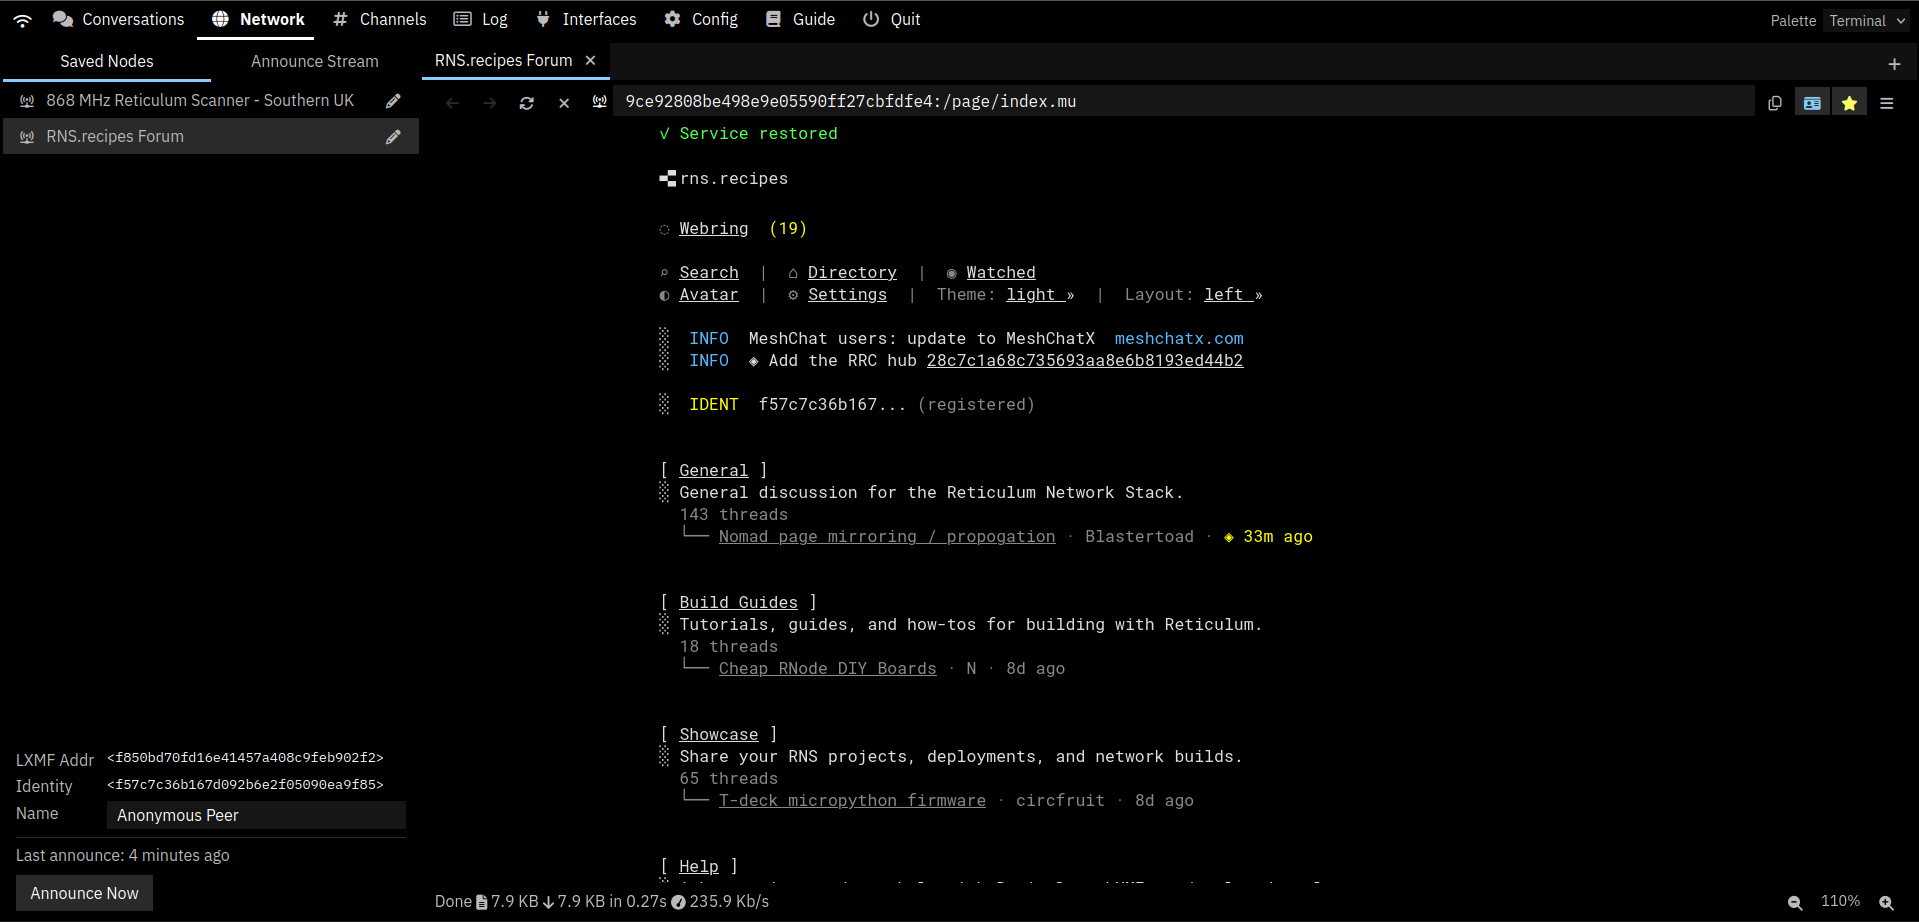Click the Name input field
1919x922 pixels.
pos(256,816)
